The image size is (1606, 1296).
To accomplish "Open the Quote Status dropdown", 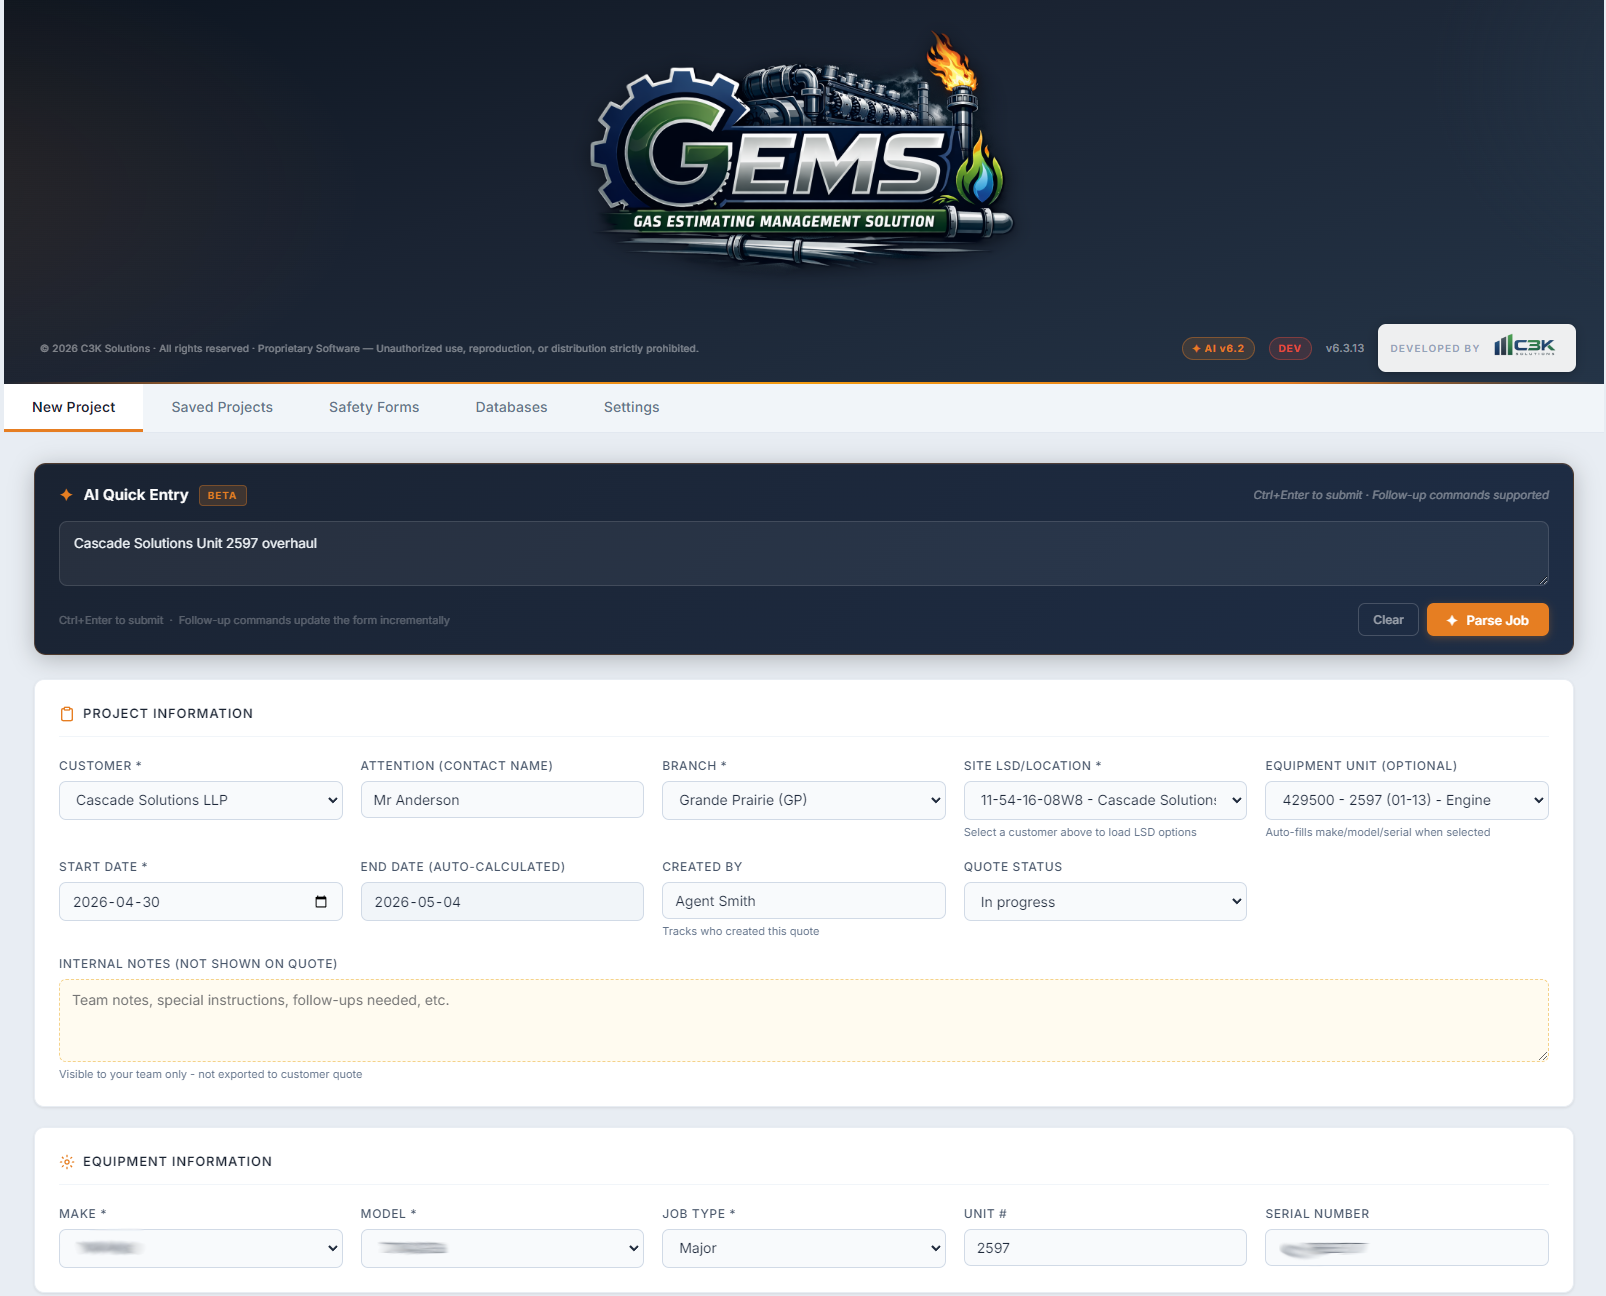I will (1105, 902).
